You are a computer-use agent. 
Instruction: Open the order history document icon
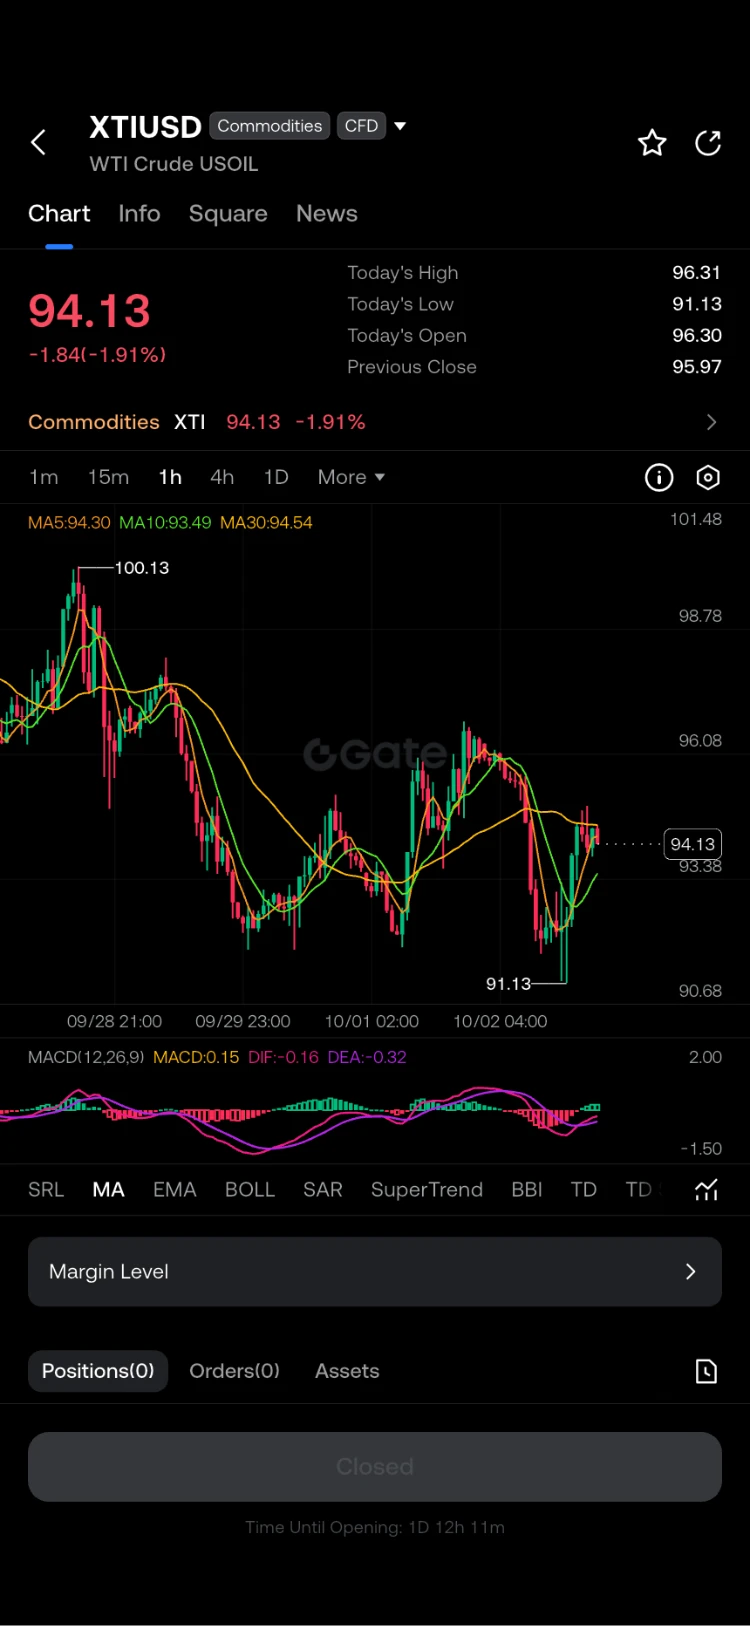[x=706, y=1371]
